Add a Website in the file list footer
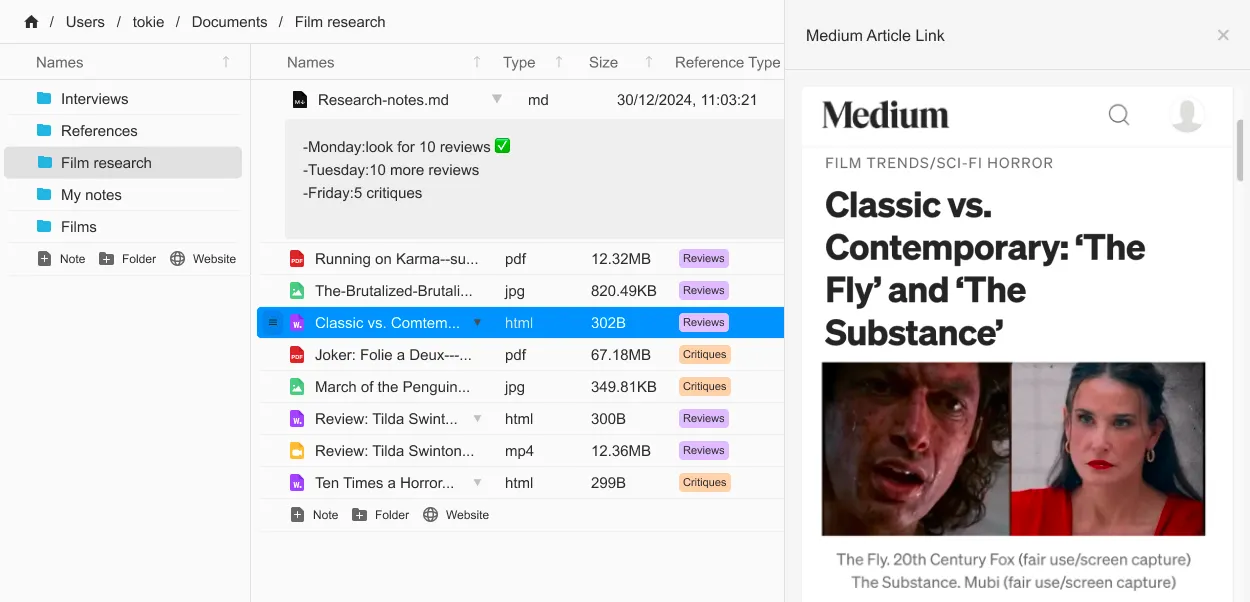Viewport: 1250px width, 602px height. pos(456,515)
